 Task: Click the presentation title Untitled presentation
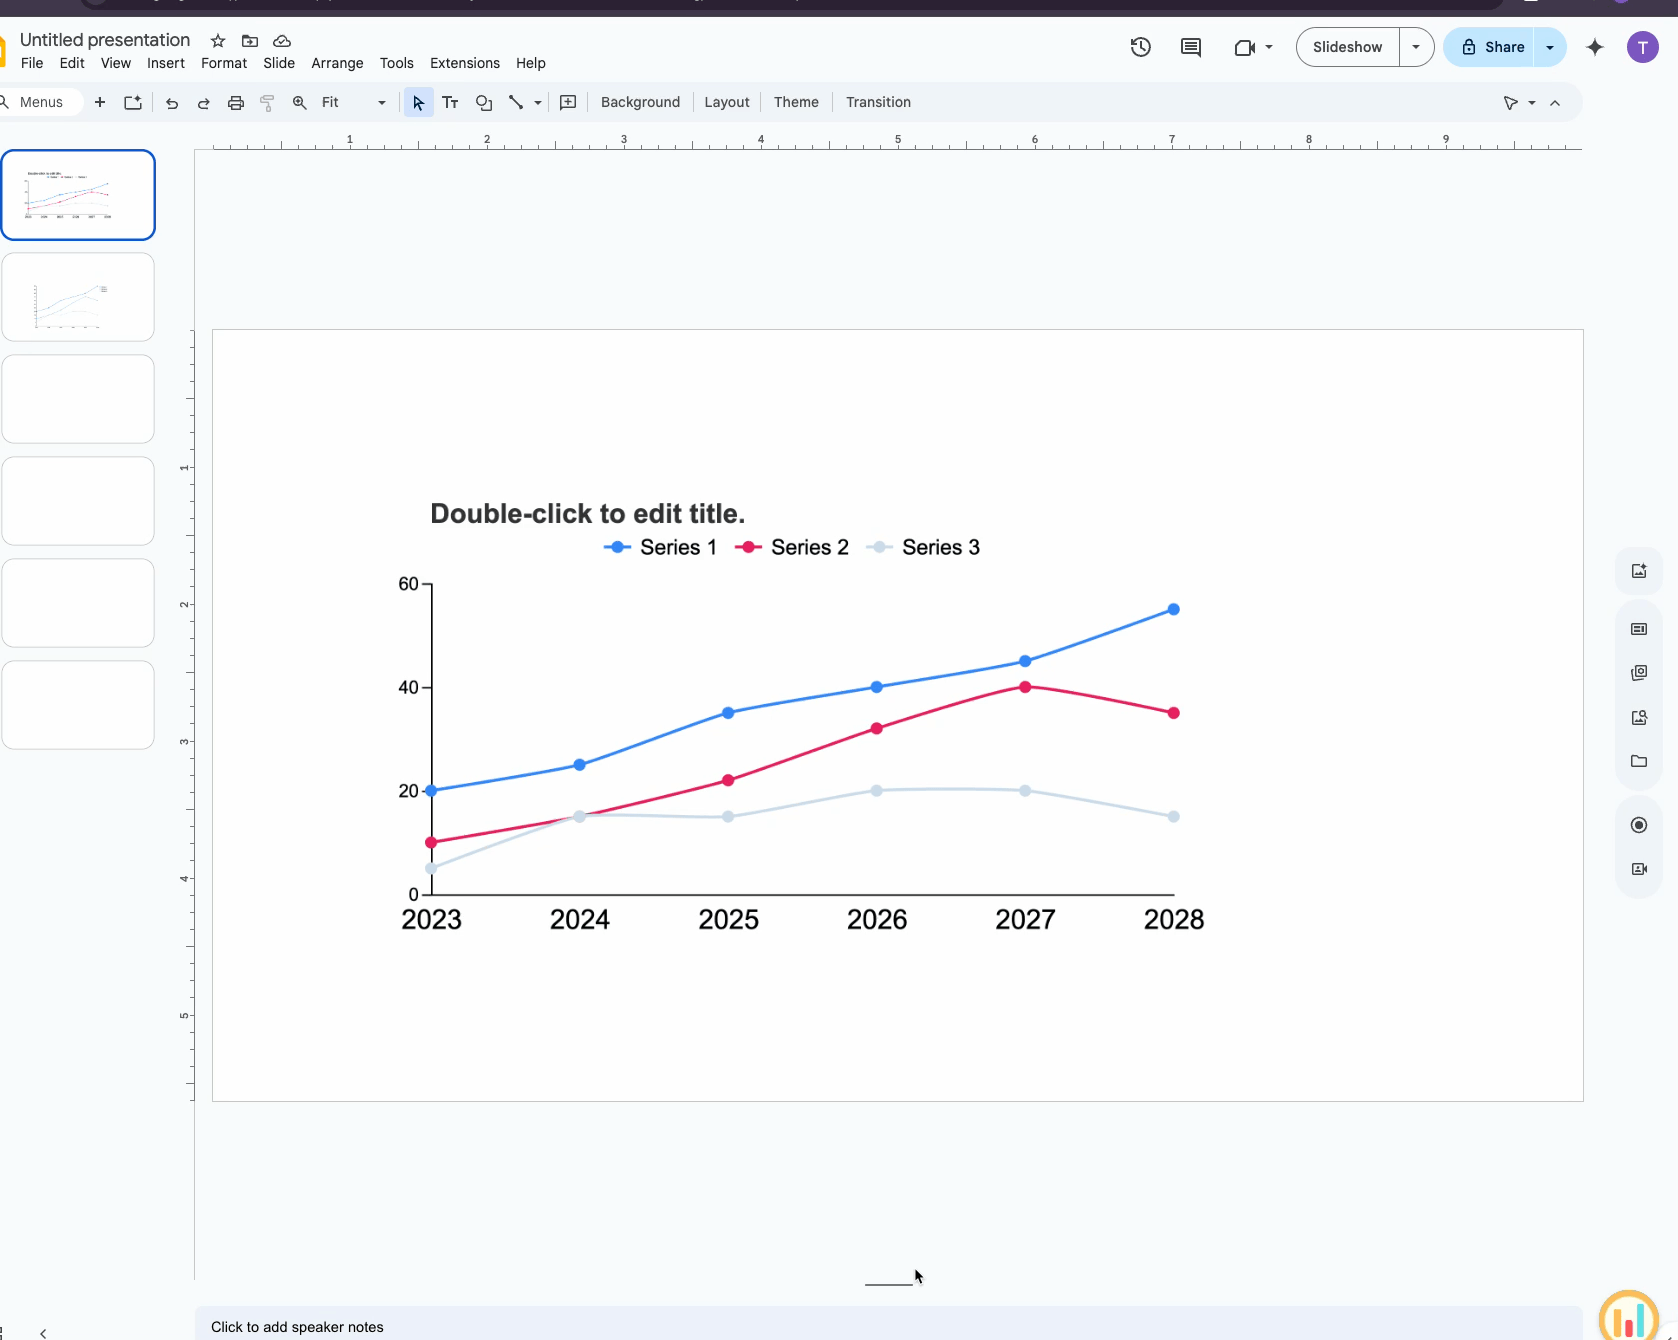pyautogui.click(x=105, y=40)
